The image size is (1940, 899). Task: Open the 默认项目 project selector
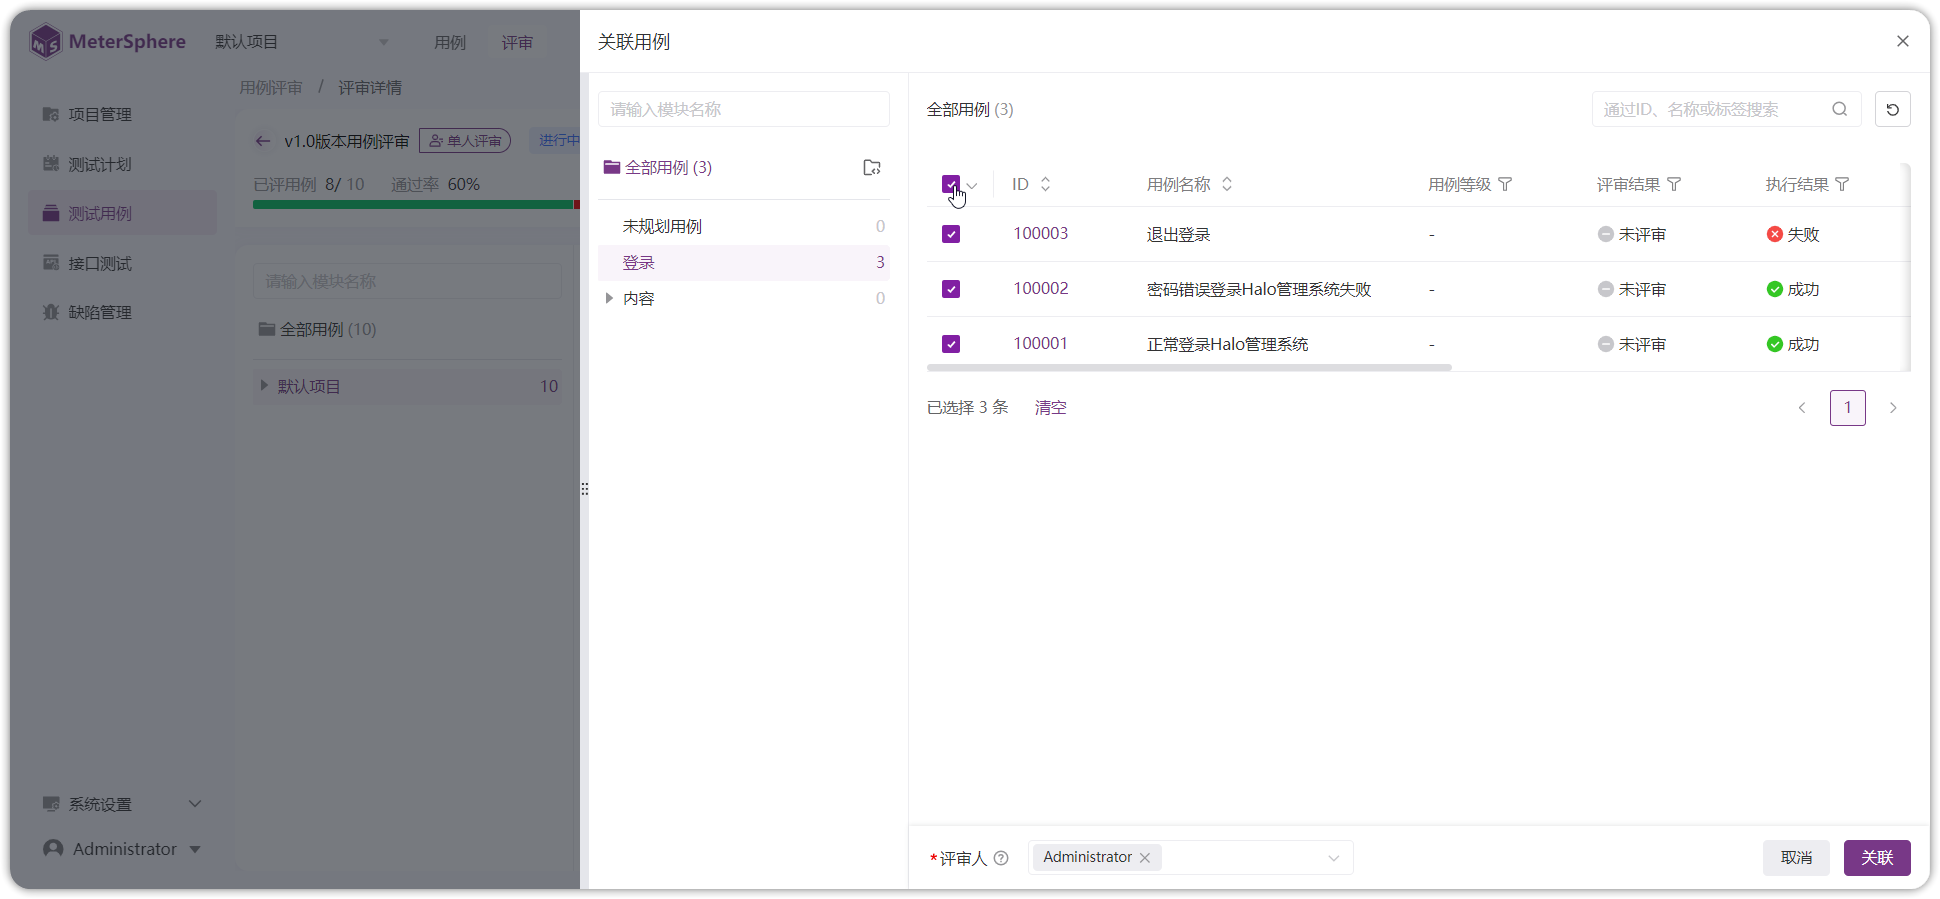coord(302,42)
